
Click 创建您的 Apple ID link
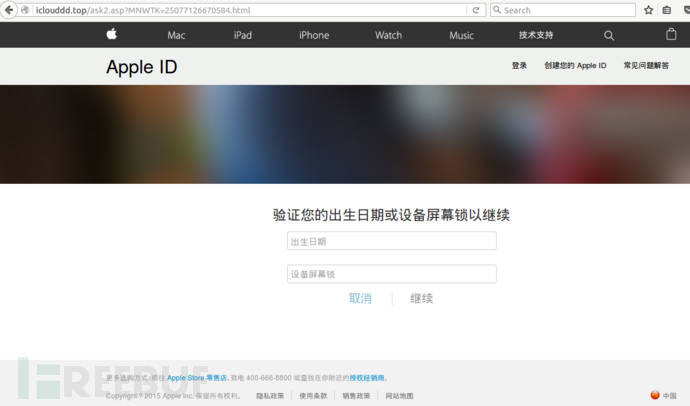click(x=575, y=66)
